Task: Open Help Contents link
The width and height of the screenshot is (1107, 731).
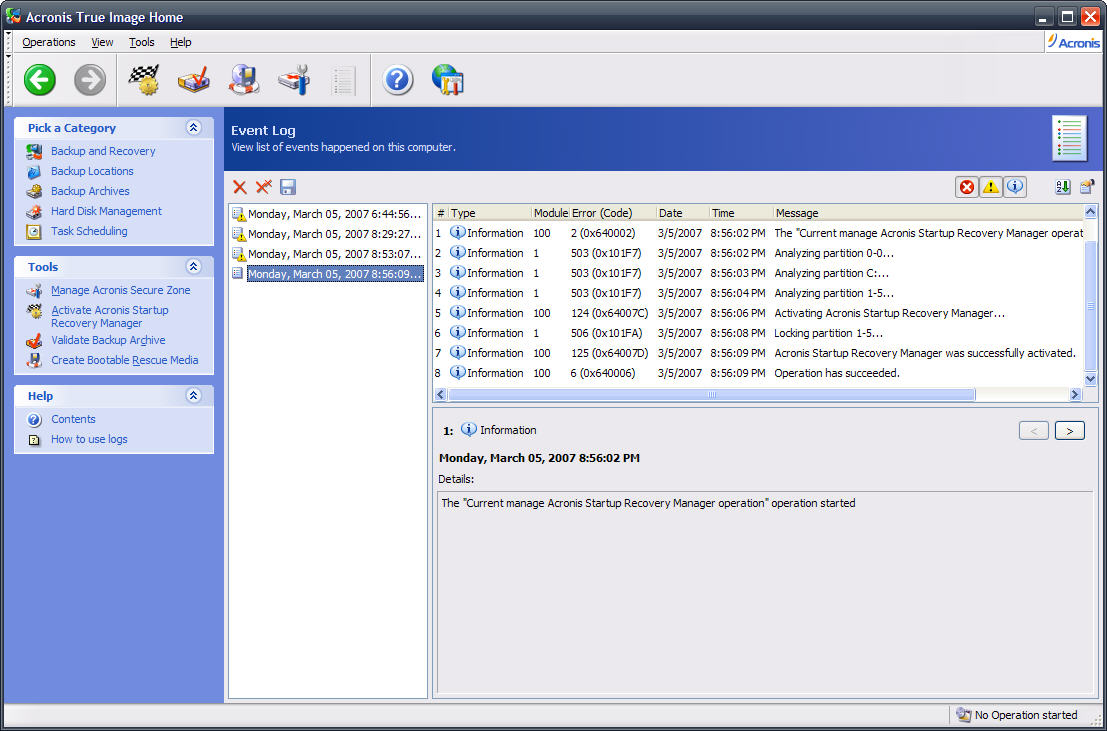Action: [73, 420]
